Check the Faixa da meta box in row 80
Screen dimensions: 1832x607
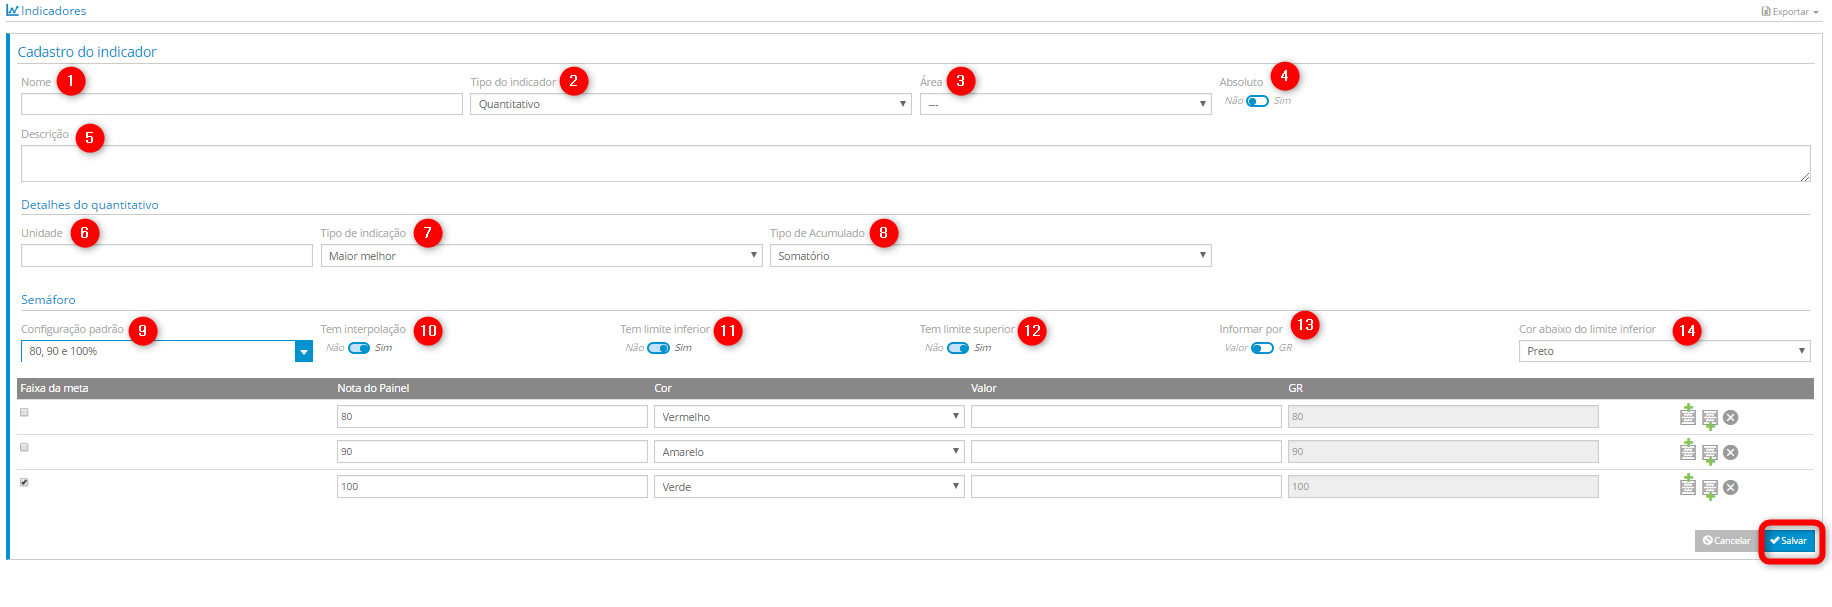(24, 412)
